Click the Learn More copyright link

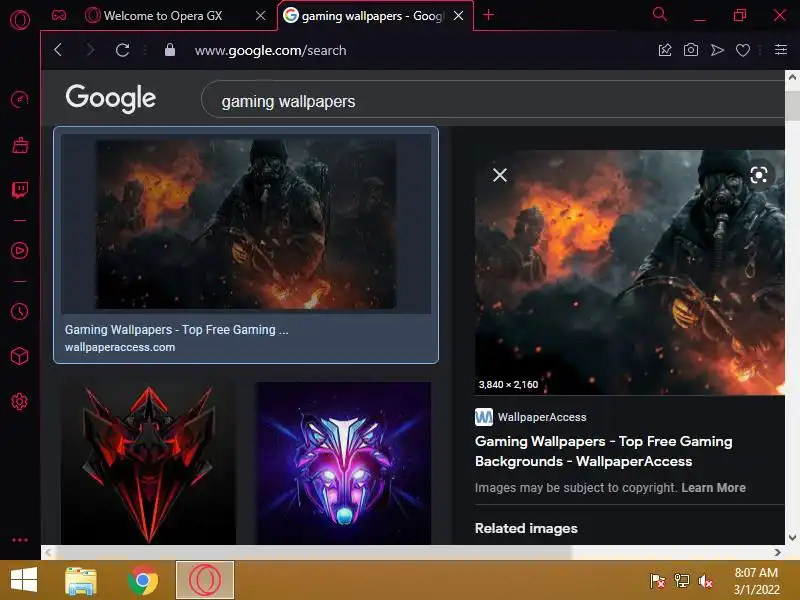[x=713, y=488]
